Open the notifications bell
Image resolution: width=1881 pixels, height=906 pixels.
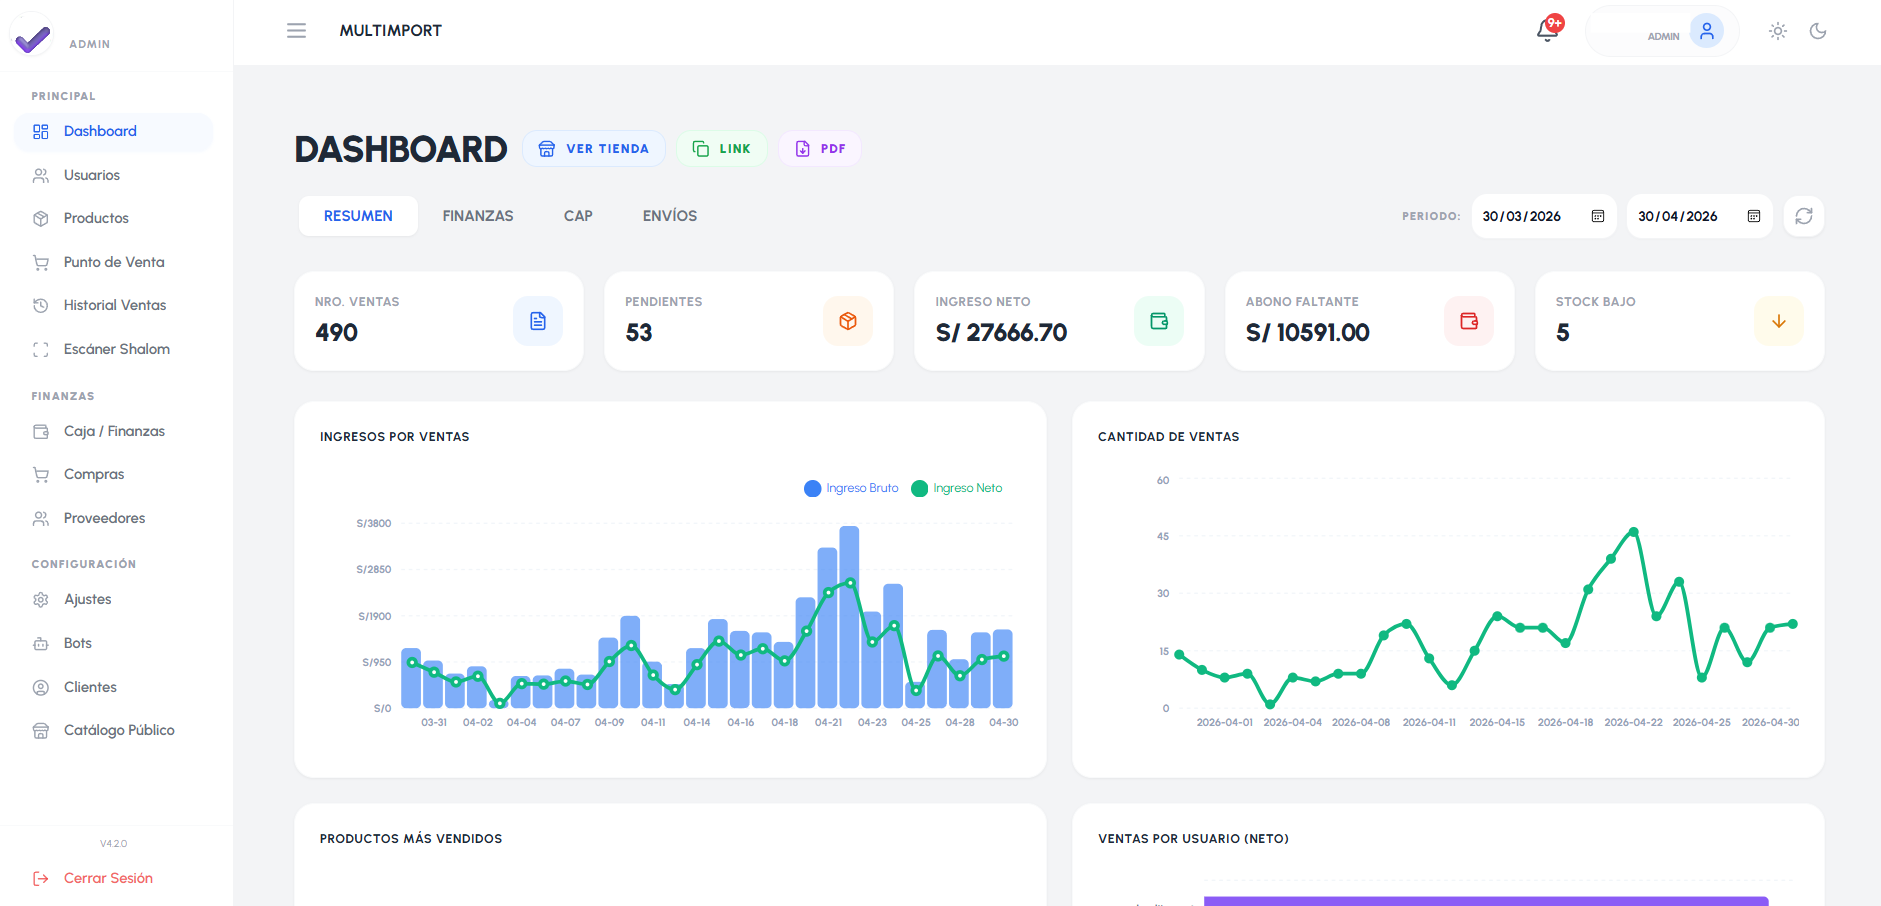coord(1547,31)
